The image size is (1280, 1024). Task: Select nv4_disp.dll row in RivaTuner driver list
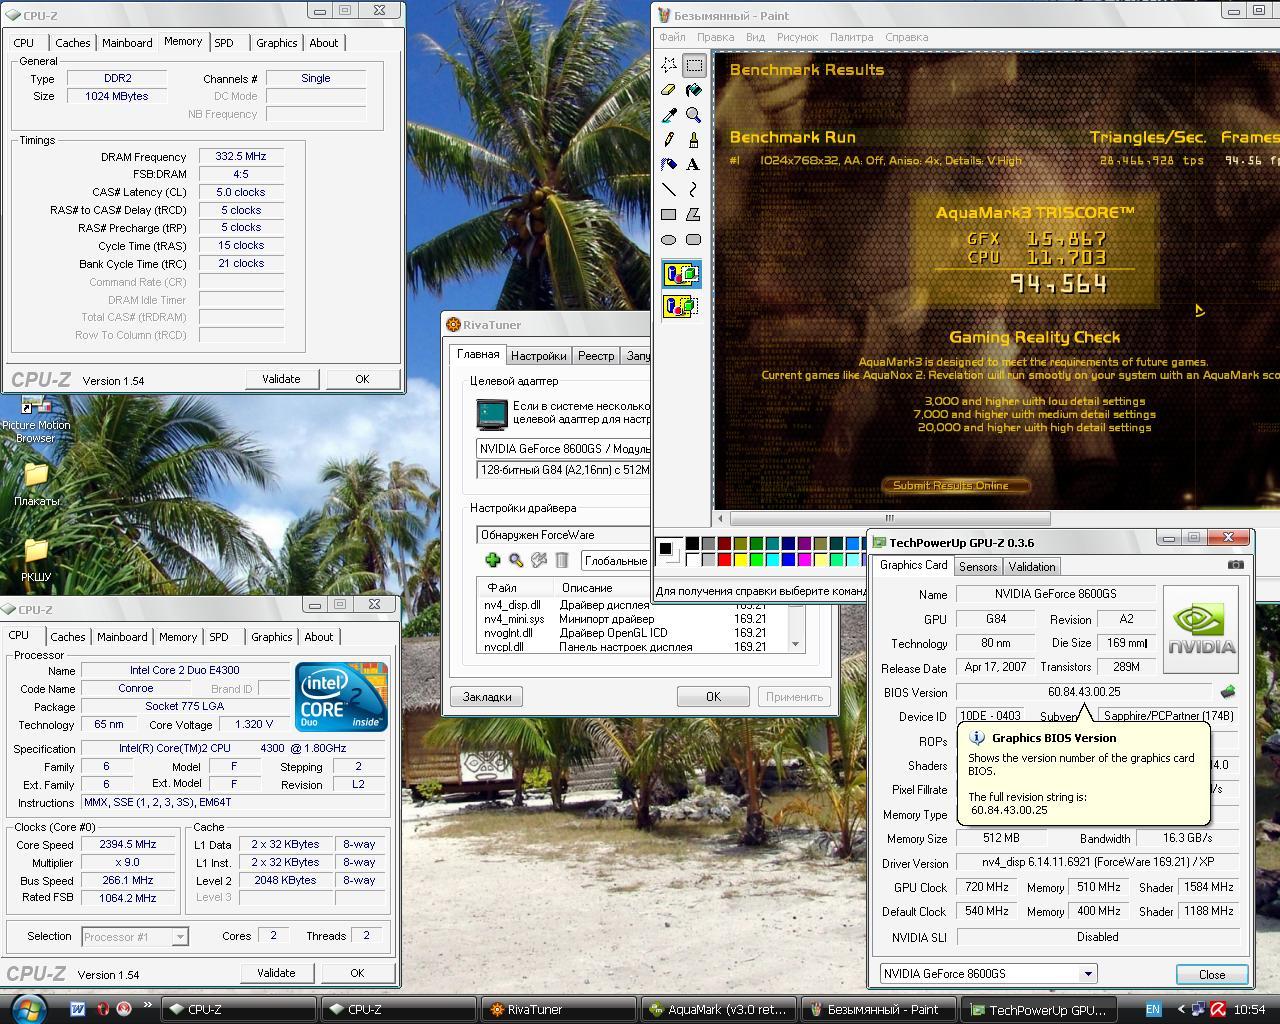tap(639, 605)
